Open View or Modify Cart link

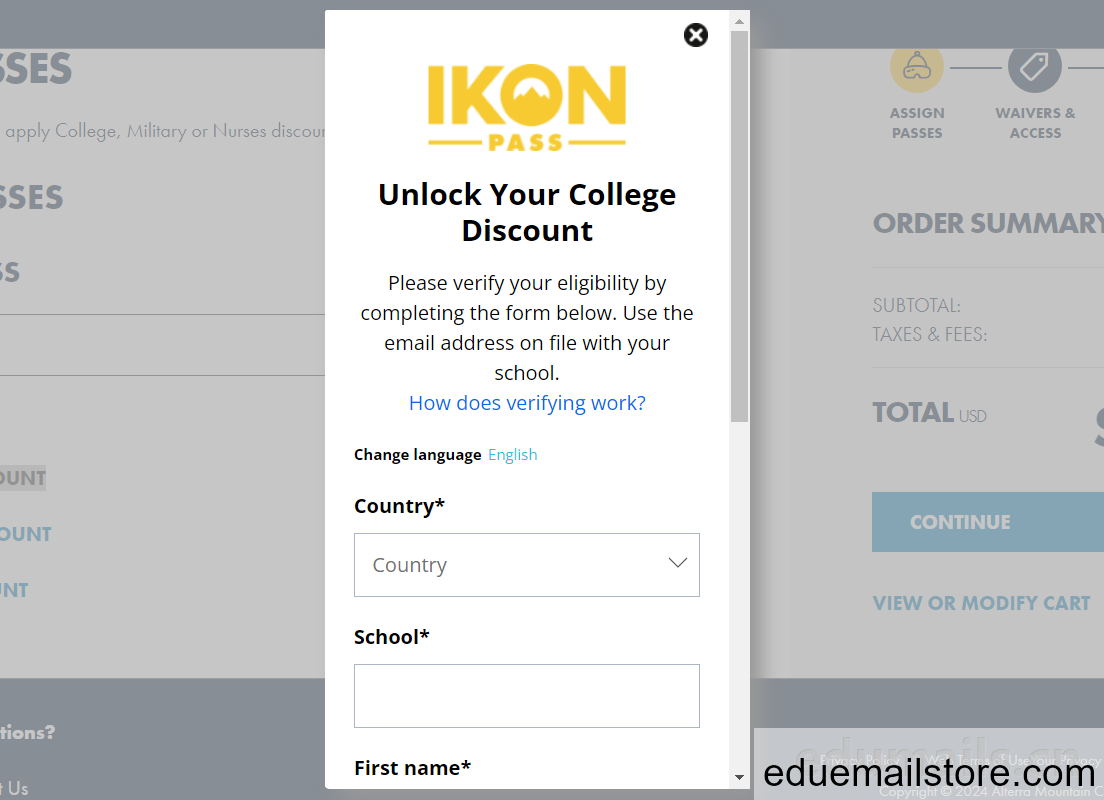pos(981,604)
